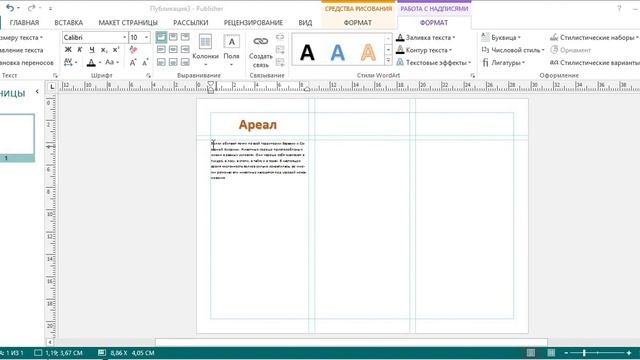This screenshot has width=640, height=360.
Task: Open МАКЕТ СТРАНИЦЫ ribbon tab
Action: 128,23
